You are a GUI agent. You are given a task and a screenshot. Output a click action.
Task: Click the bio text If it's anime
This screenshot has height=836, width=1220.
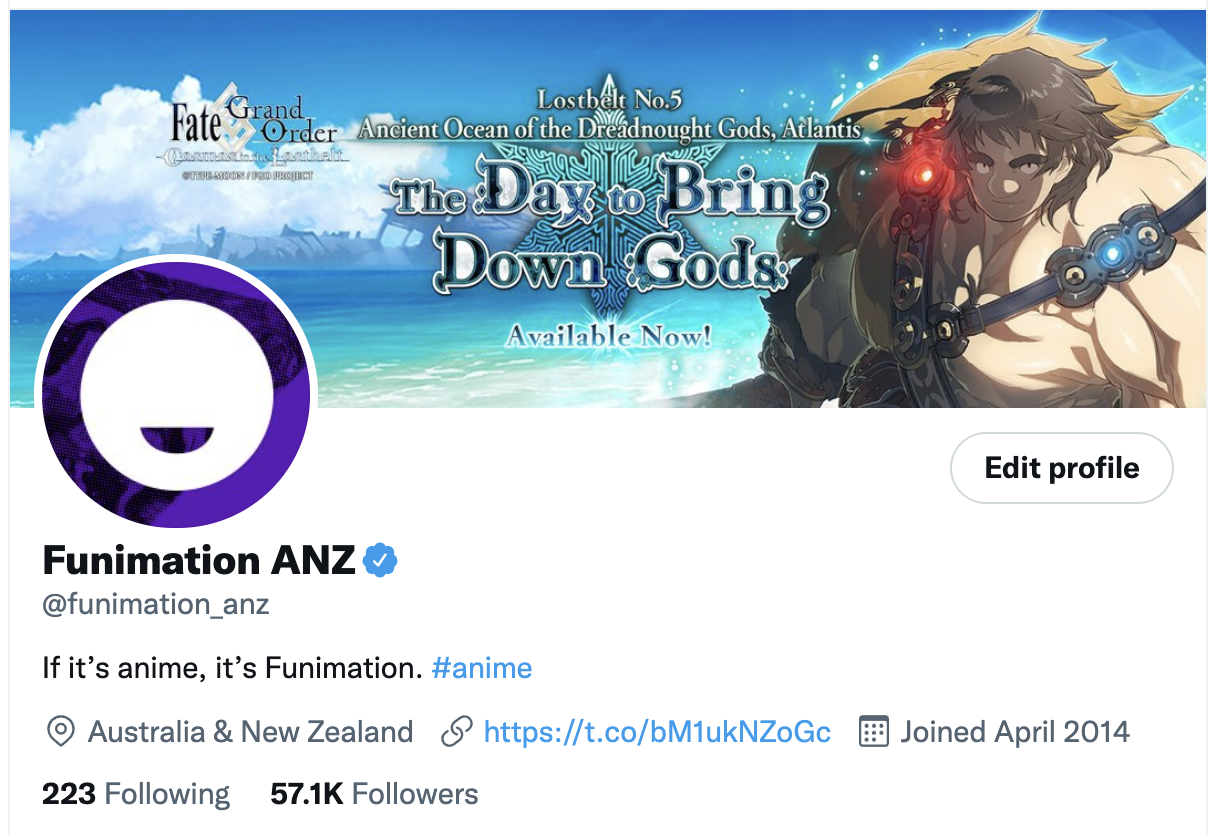pos(233,668)
